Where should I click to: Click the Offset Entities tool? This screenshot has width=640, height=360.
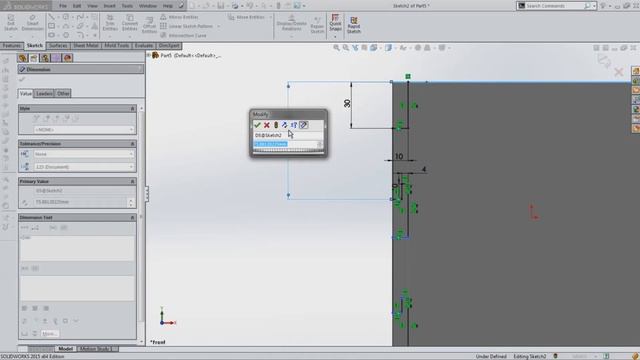149,25
